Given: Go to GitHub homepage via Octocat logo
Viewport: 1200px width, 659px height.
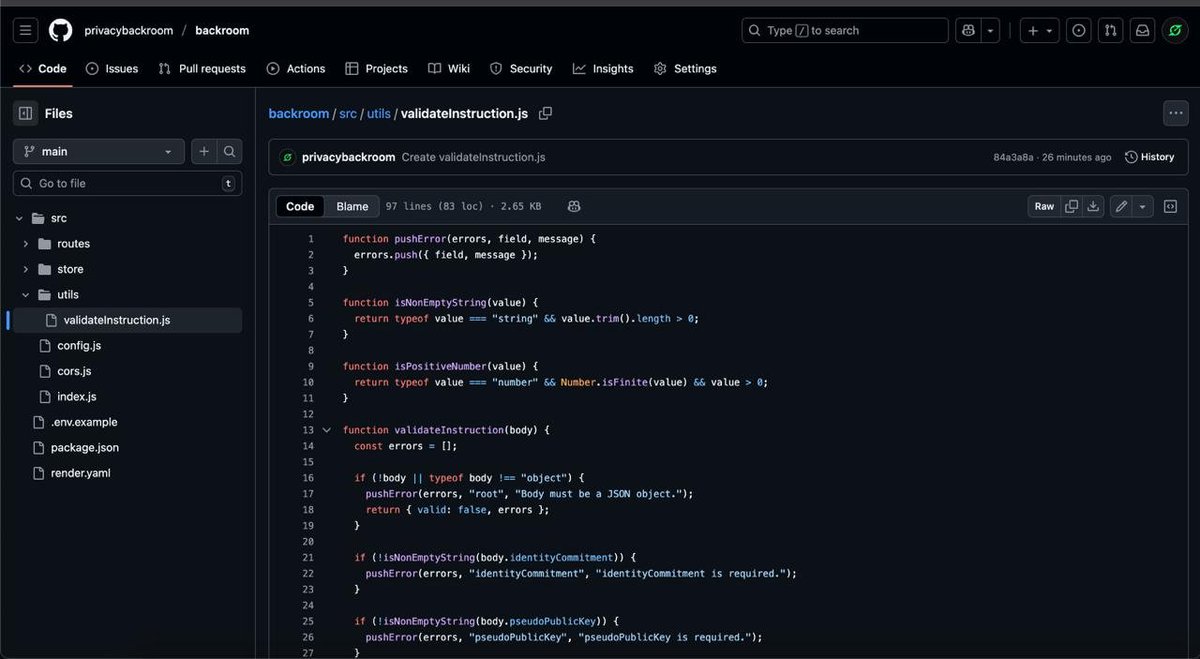Looking at the screenshot, I should [60, 30].
